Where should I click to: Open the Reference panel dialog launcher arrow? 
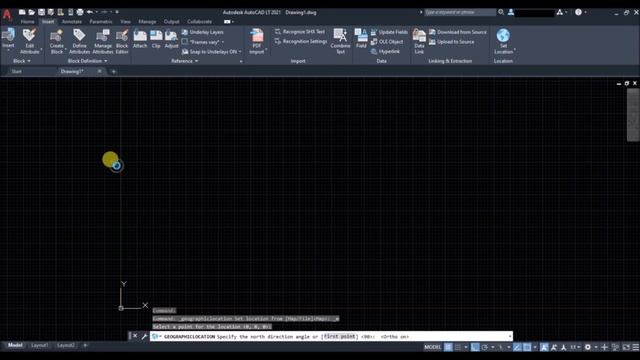click(241, 61)
